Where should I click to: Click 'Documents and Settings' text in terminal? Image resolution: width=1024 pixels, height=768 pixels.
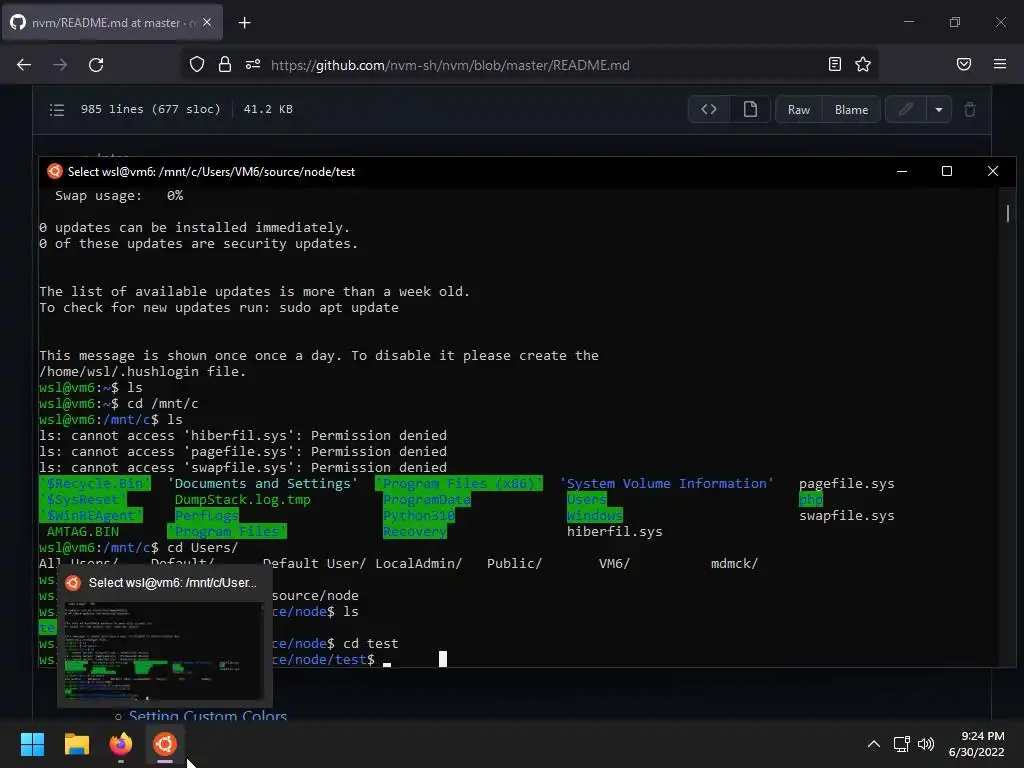263,483
